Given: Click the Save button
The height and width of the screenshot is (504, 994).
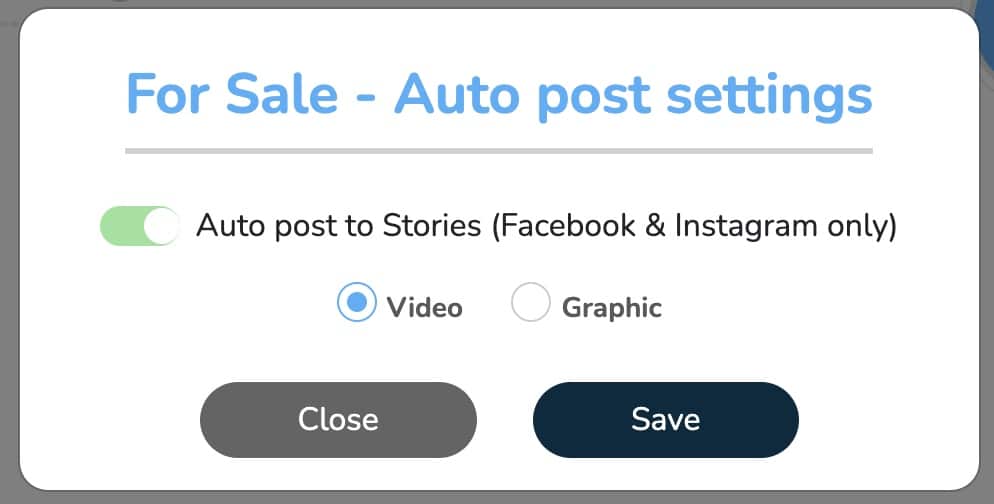Looking at the screenshot, I should [x=666, y=420].
